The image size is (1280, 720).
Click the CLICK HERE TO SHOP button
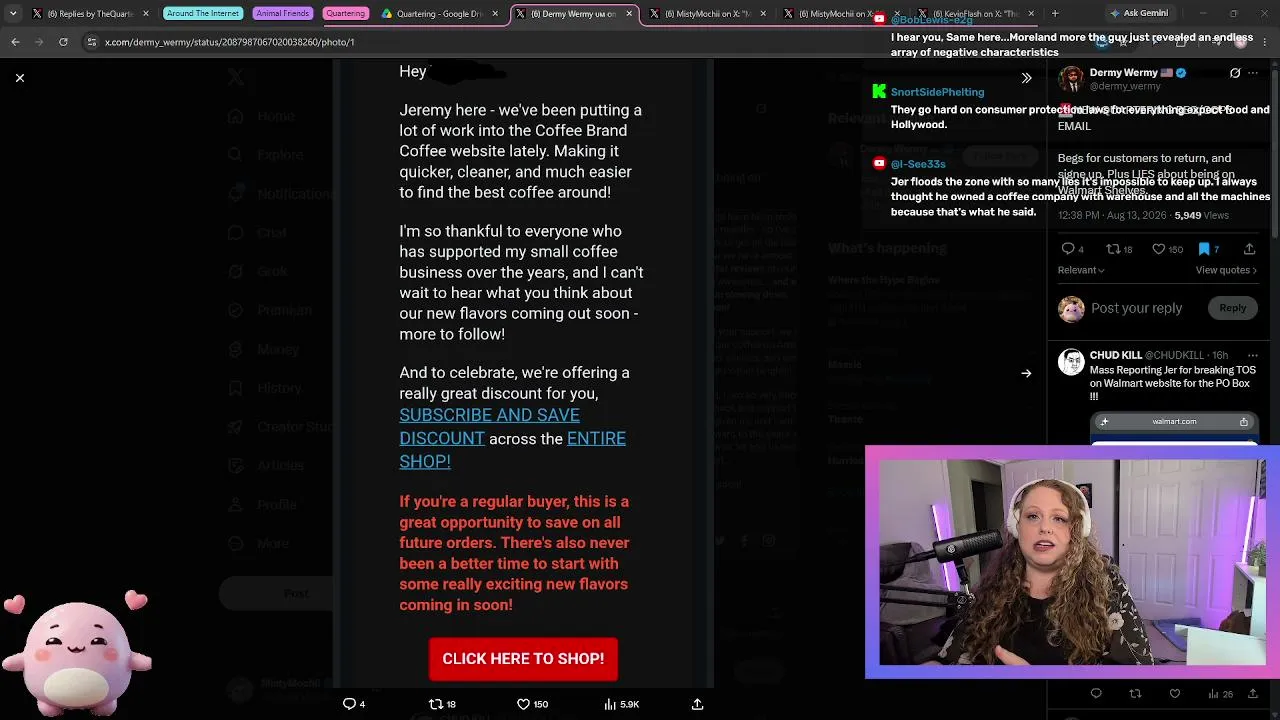click(x=523, y=659)
